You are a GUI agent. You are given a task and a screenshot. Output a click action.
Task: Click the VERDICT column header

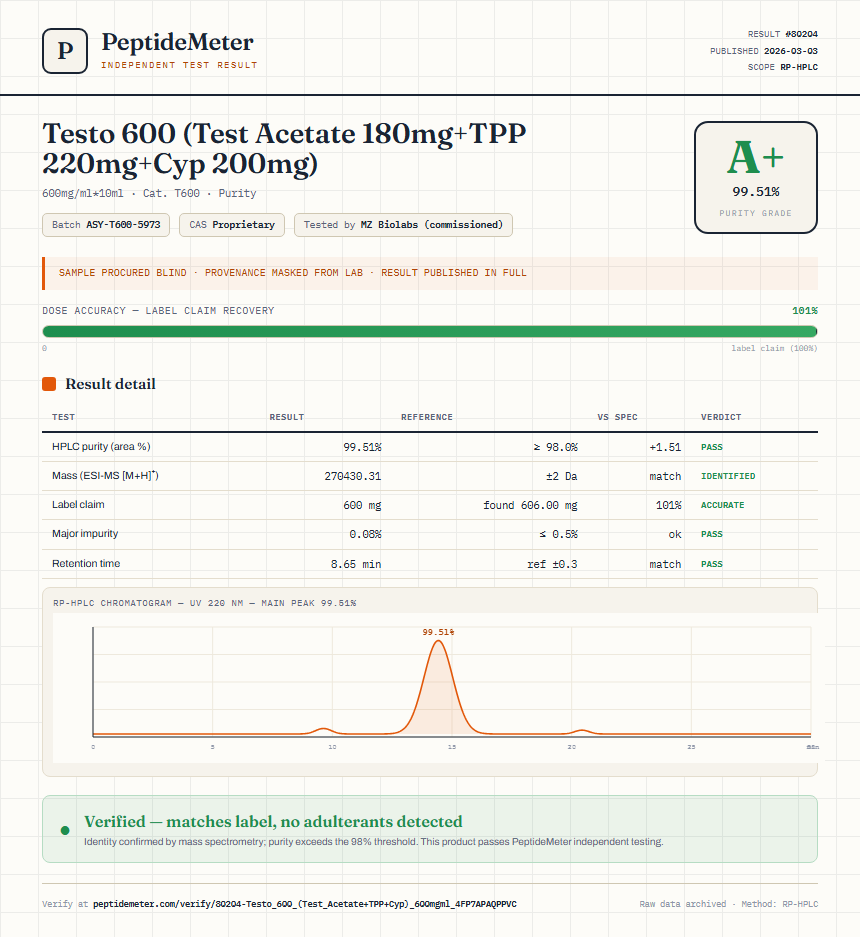721,417
